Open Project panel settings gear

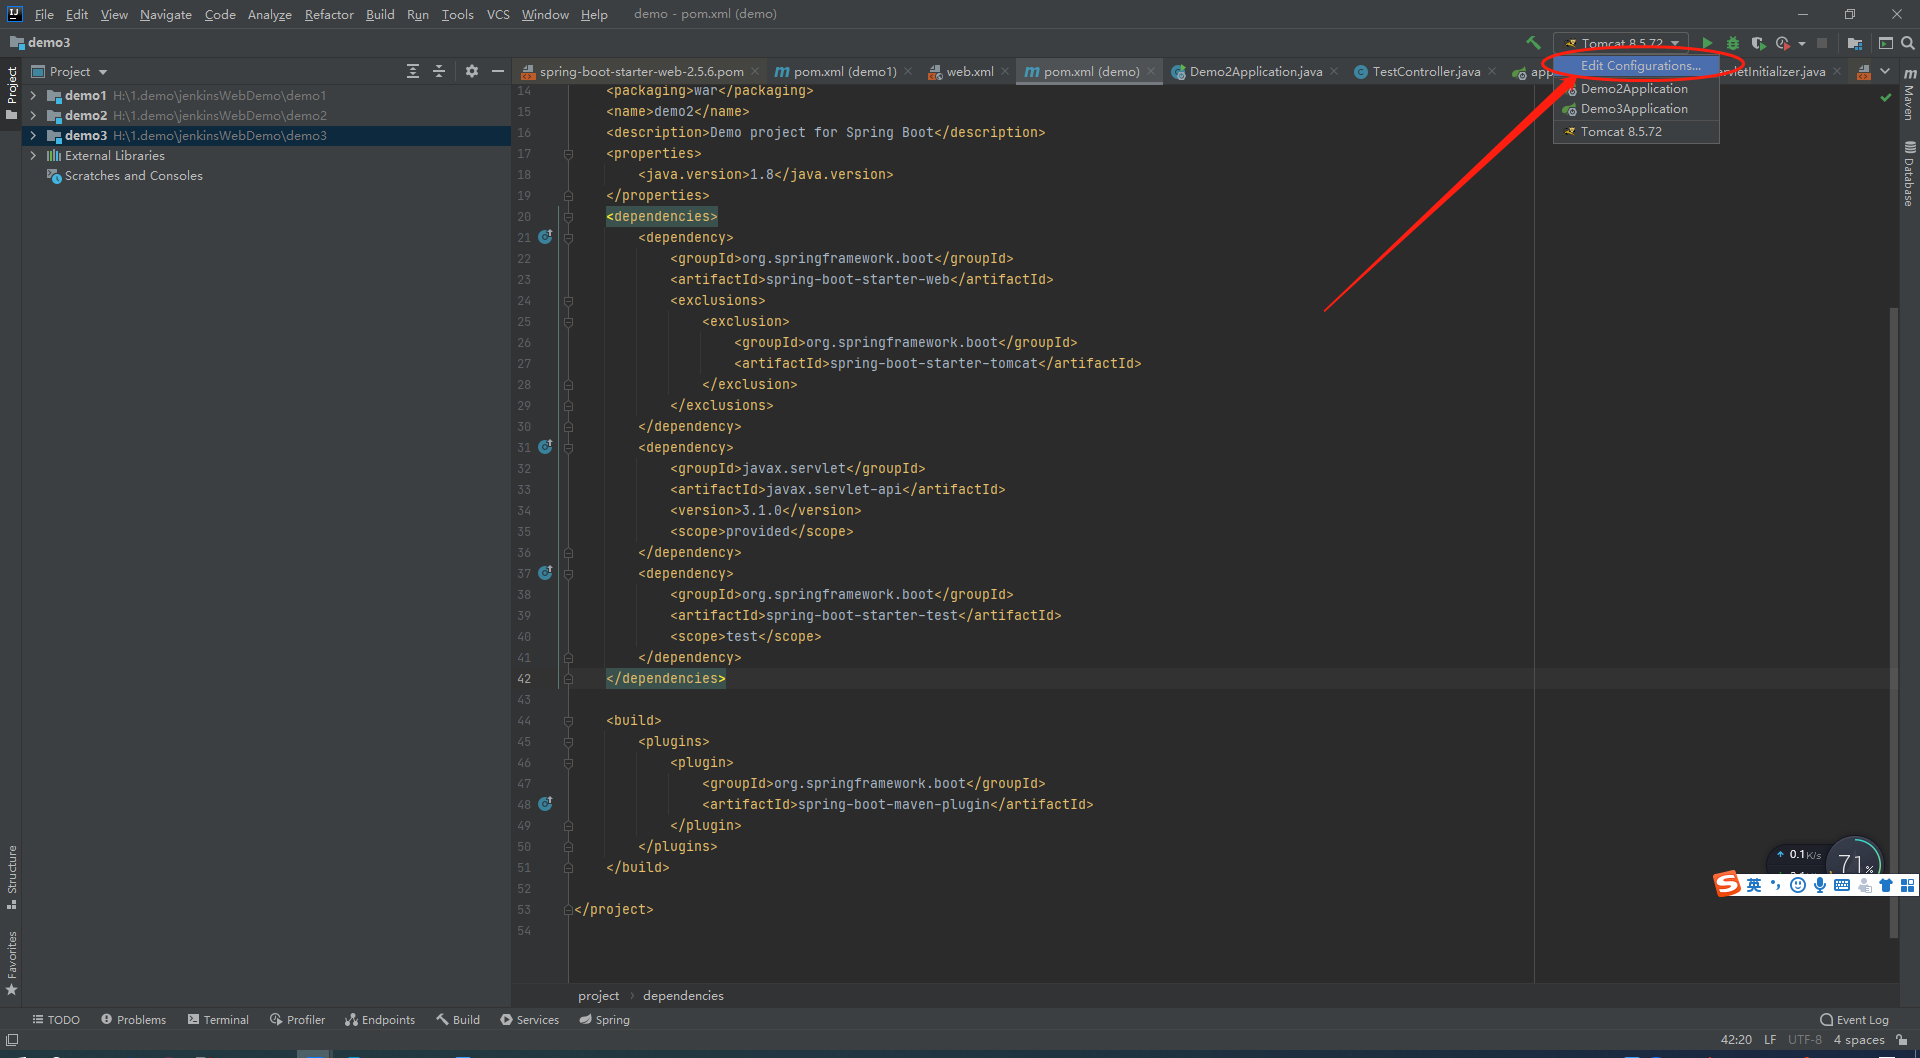click(472, 71)
